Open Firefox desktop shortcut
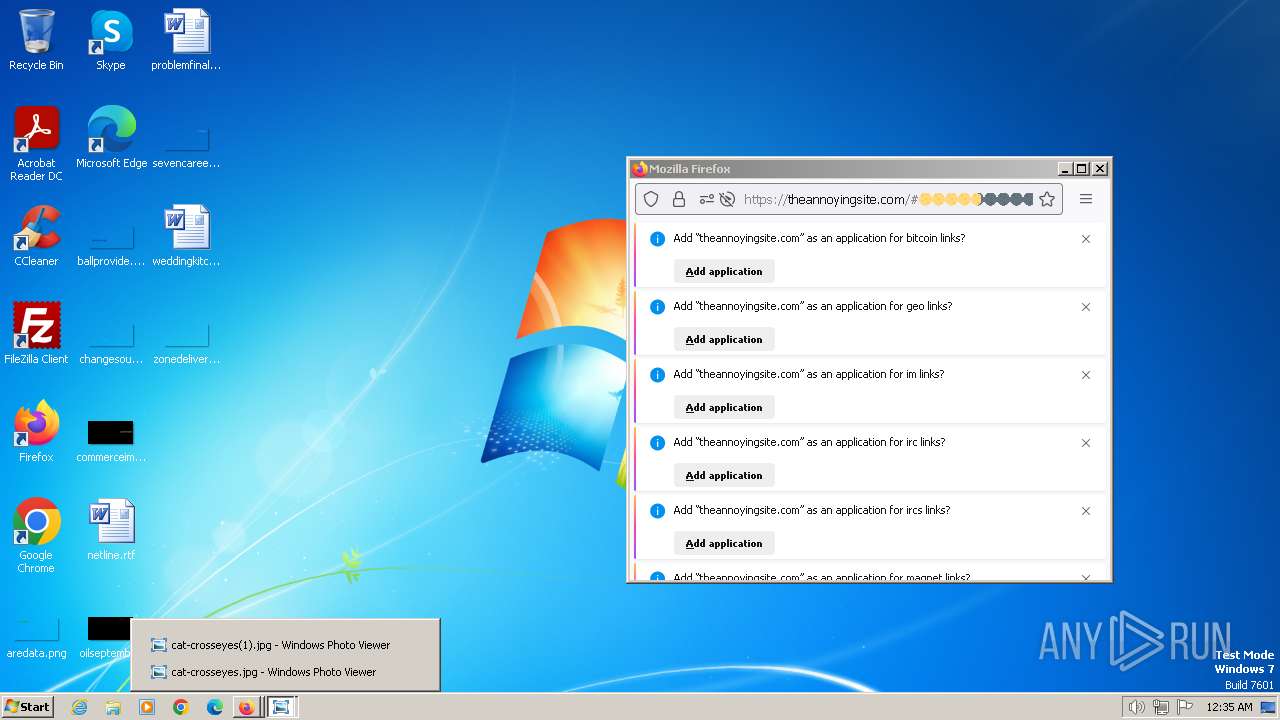Screen dimensions: 1280x720 click(x=36, y=432)
